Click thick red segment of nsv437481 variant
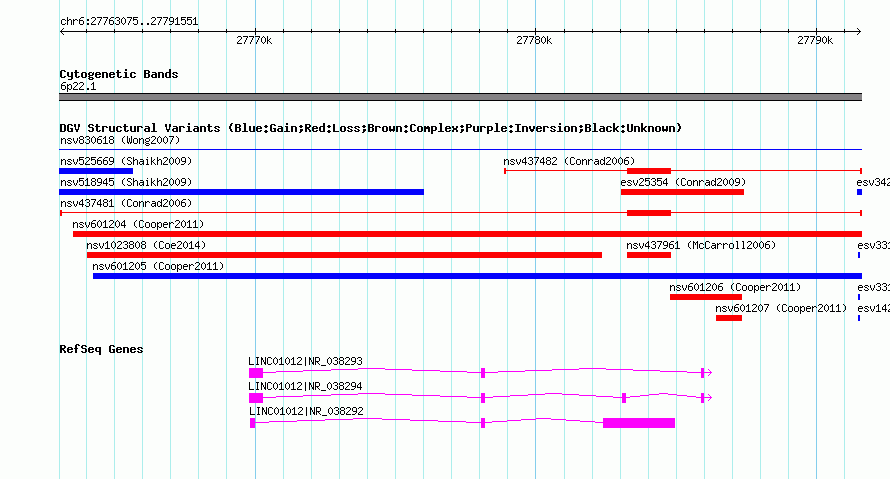Screen dimensions: 890x479 click(x=649, y=213)
